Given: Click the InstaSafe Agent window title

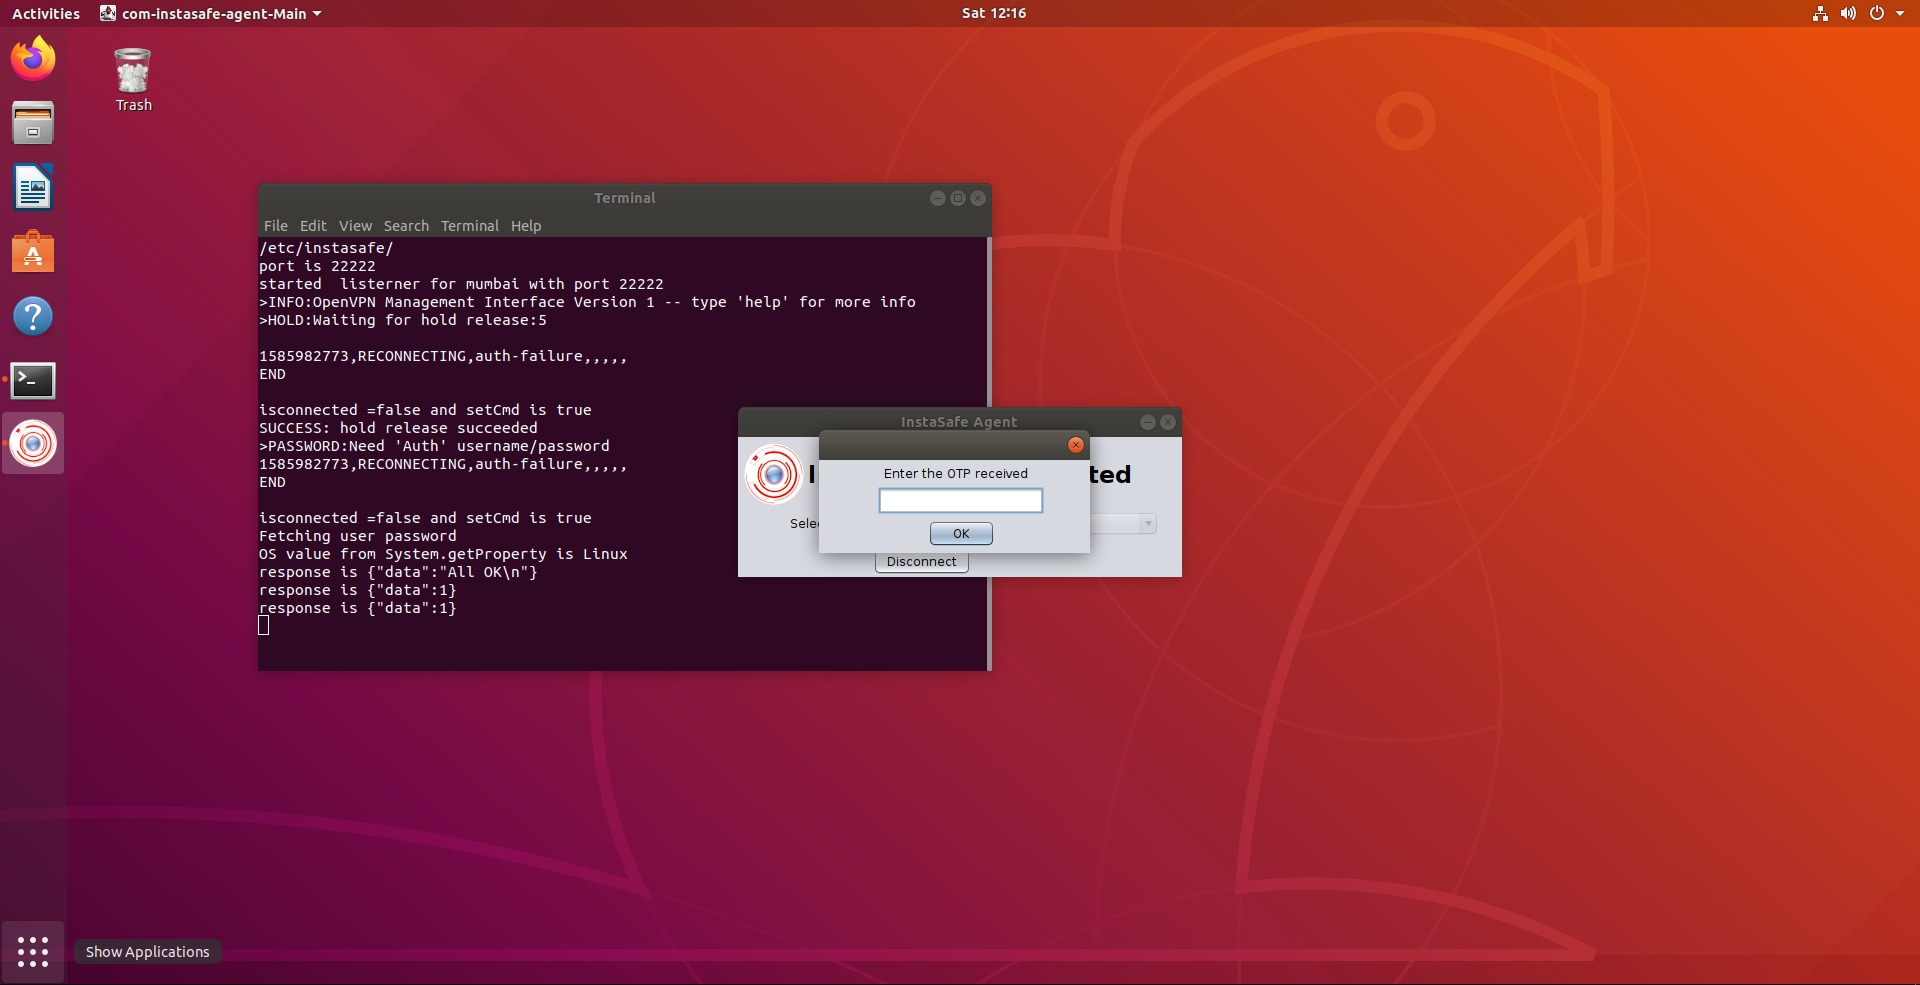Looking at the screenshot, I should coord(959,422).
